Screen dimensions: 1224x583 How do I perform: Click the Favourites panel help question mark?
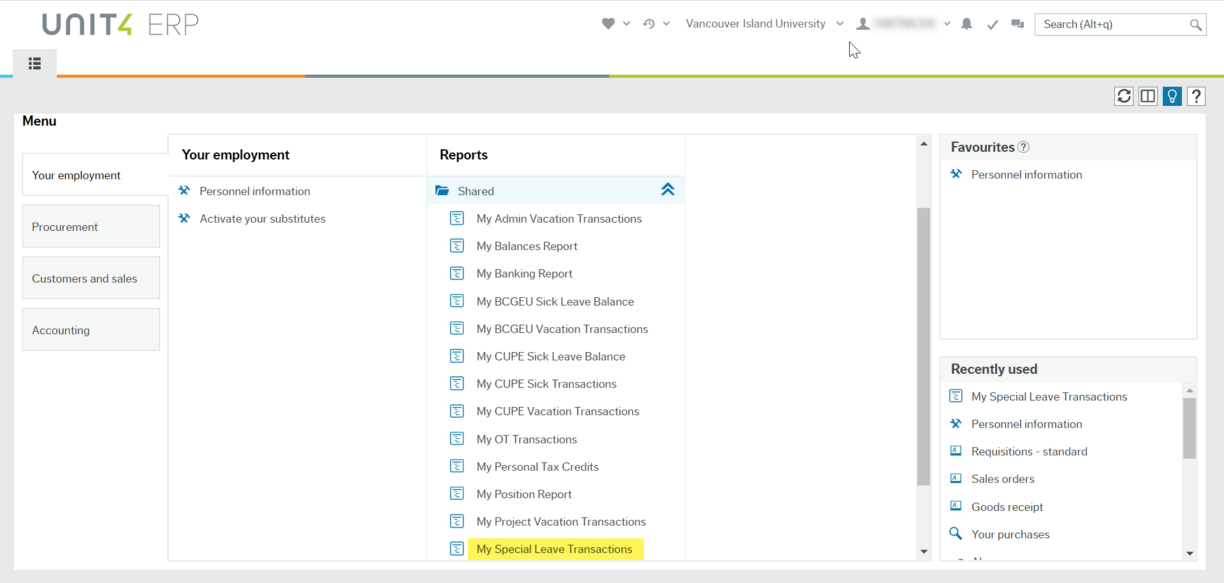pos(1023,147)
